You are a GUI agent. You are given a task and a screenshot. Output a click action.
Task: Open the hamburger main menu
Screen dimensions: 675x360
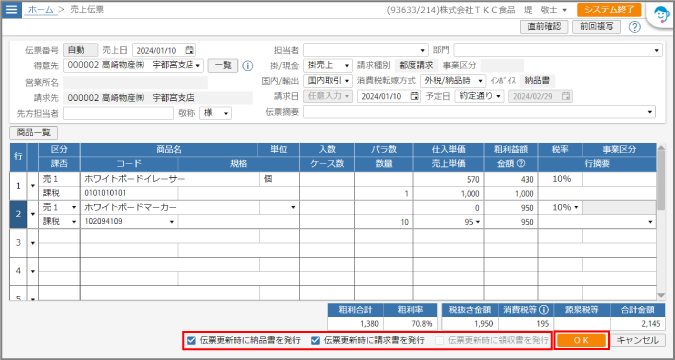click(x=11, y=9)
